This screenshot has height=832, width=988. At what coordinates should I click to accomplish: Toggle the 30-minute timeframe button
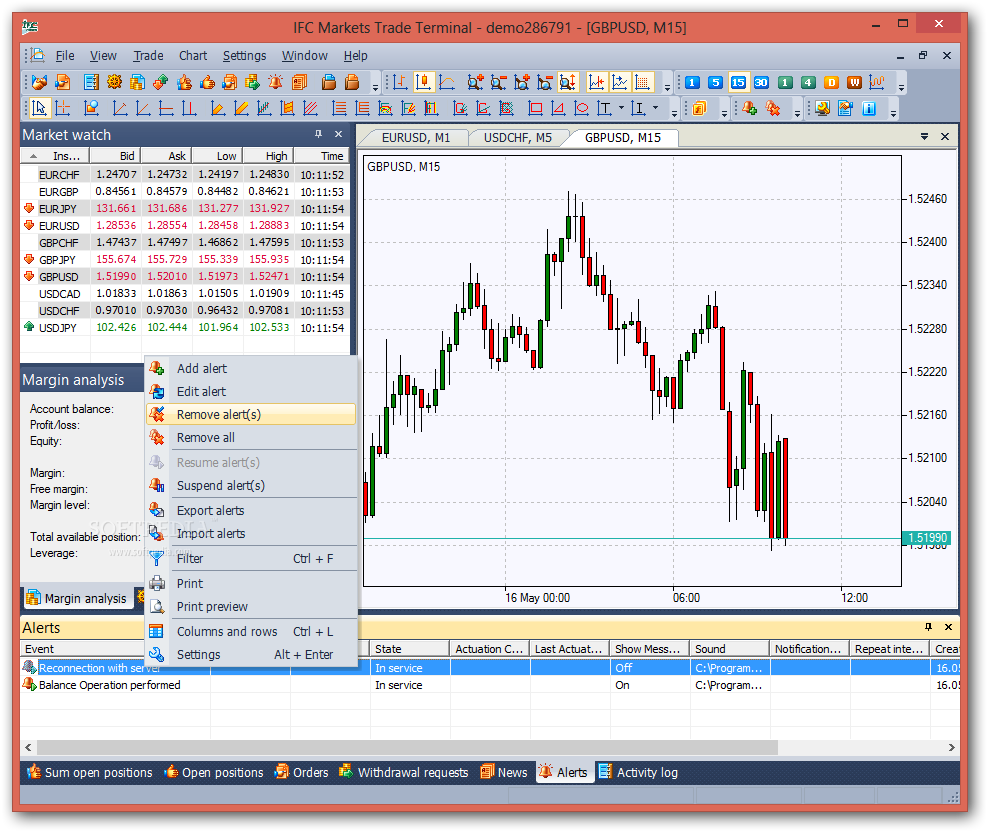[761, 83]
